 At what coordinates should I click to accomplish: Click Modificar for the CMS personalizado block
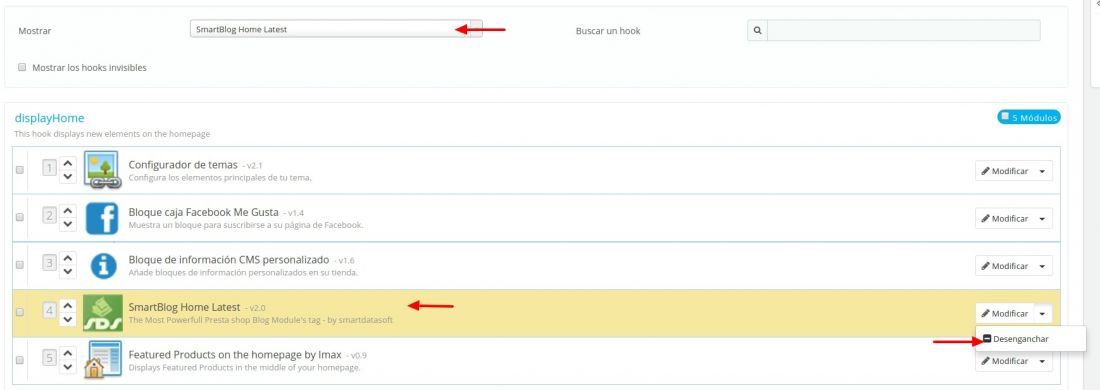(x=1005, y=267)
